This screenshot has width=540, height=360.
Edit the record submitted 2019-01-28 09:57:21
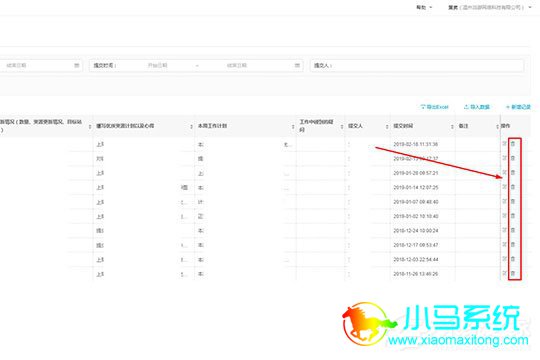click(x=505, y=173)
